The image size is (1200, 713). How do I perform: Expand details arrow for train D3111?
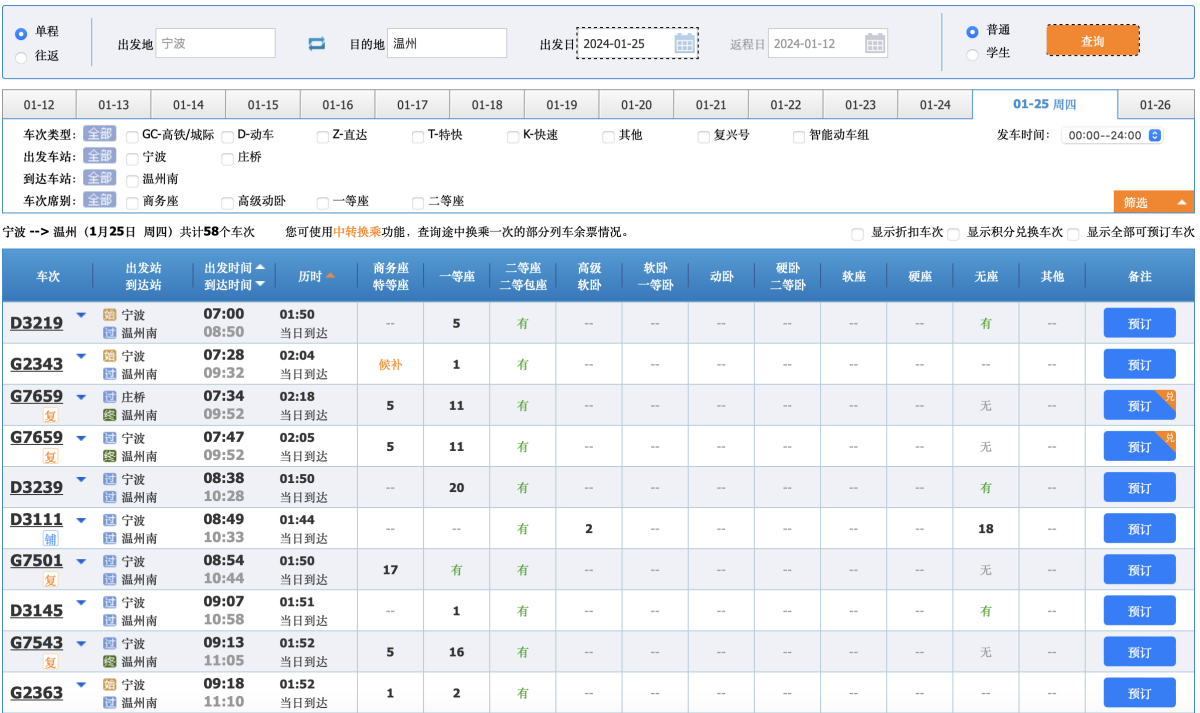(82, 520)
